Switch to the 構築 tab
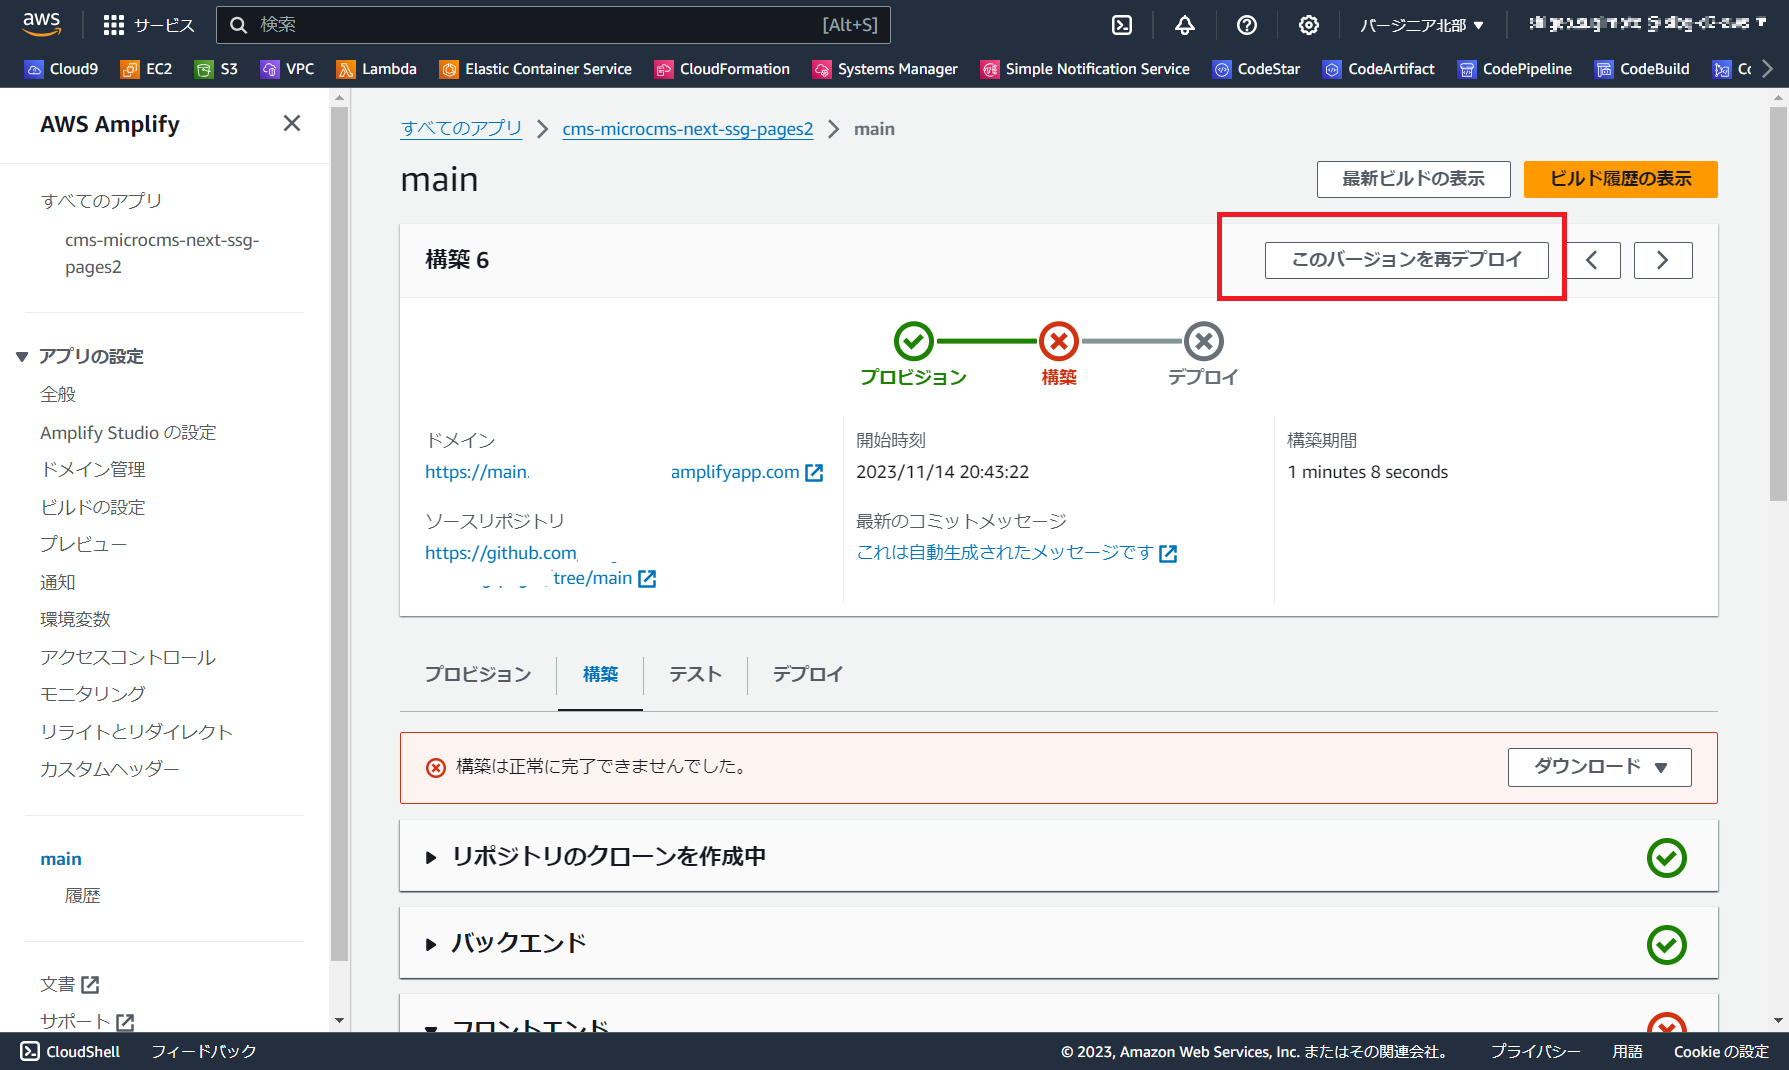The width and height of the screenshot is (1789, 1070). tap(600, 674)
